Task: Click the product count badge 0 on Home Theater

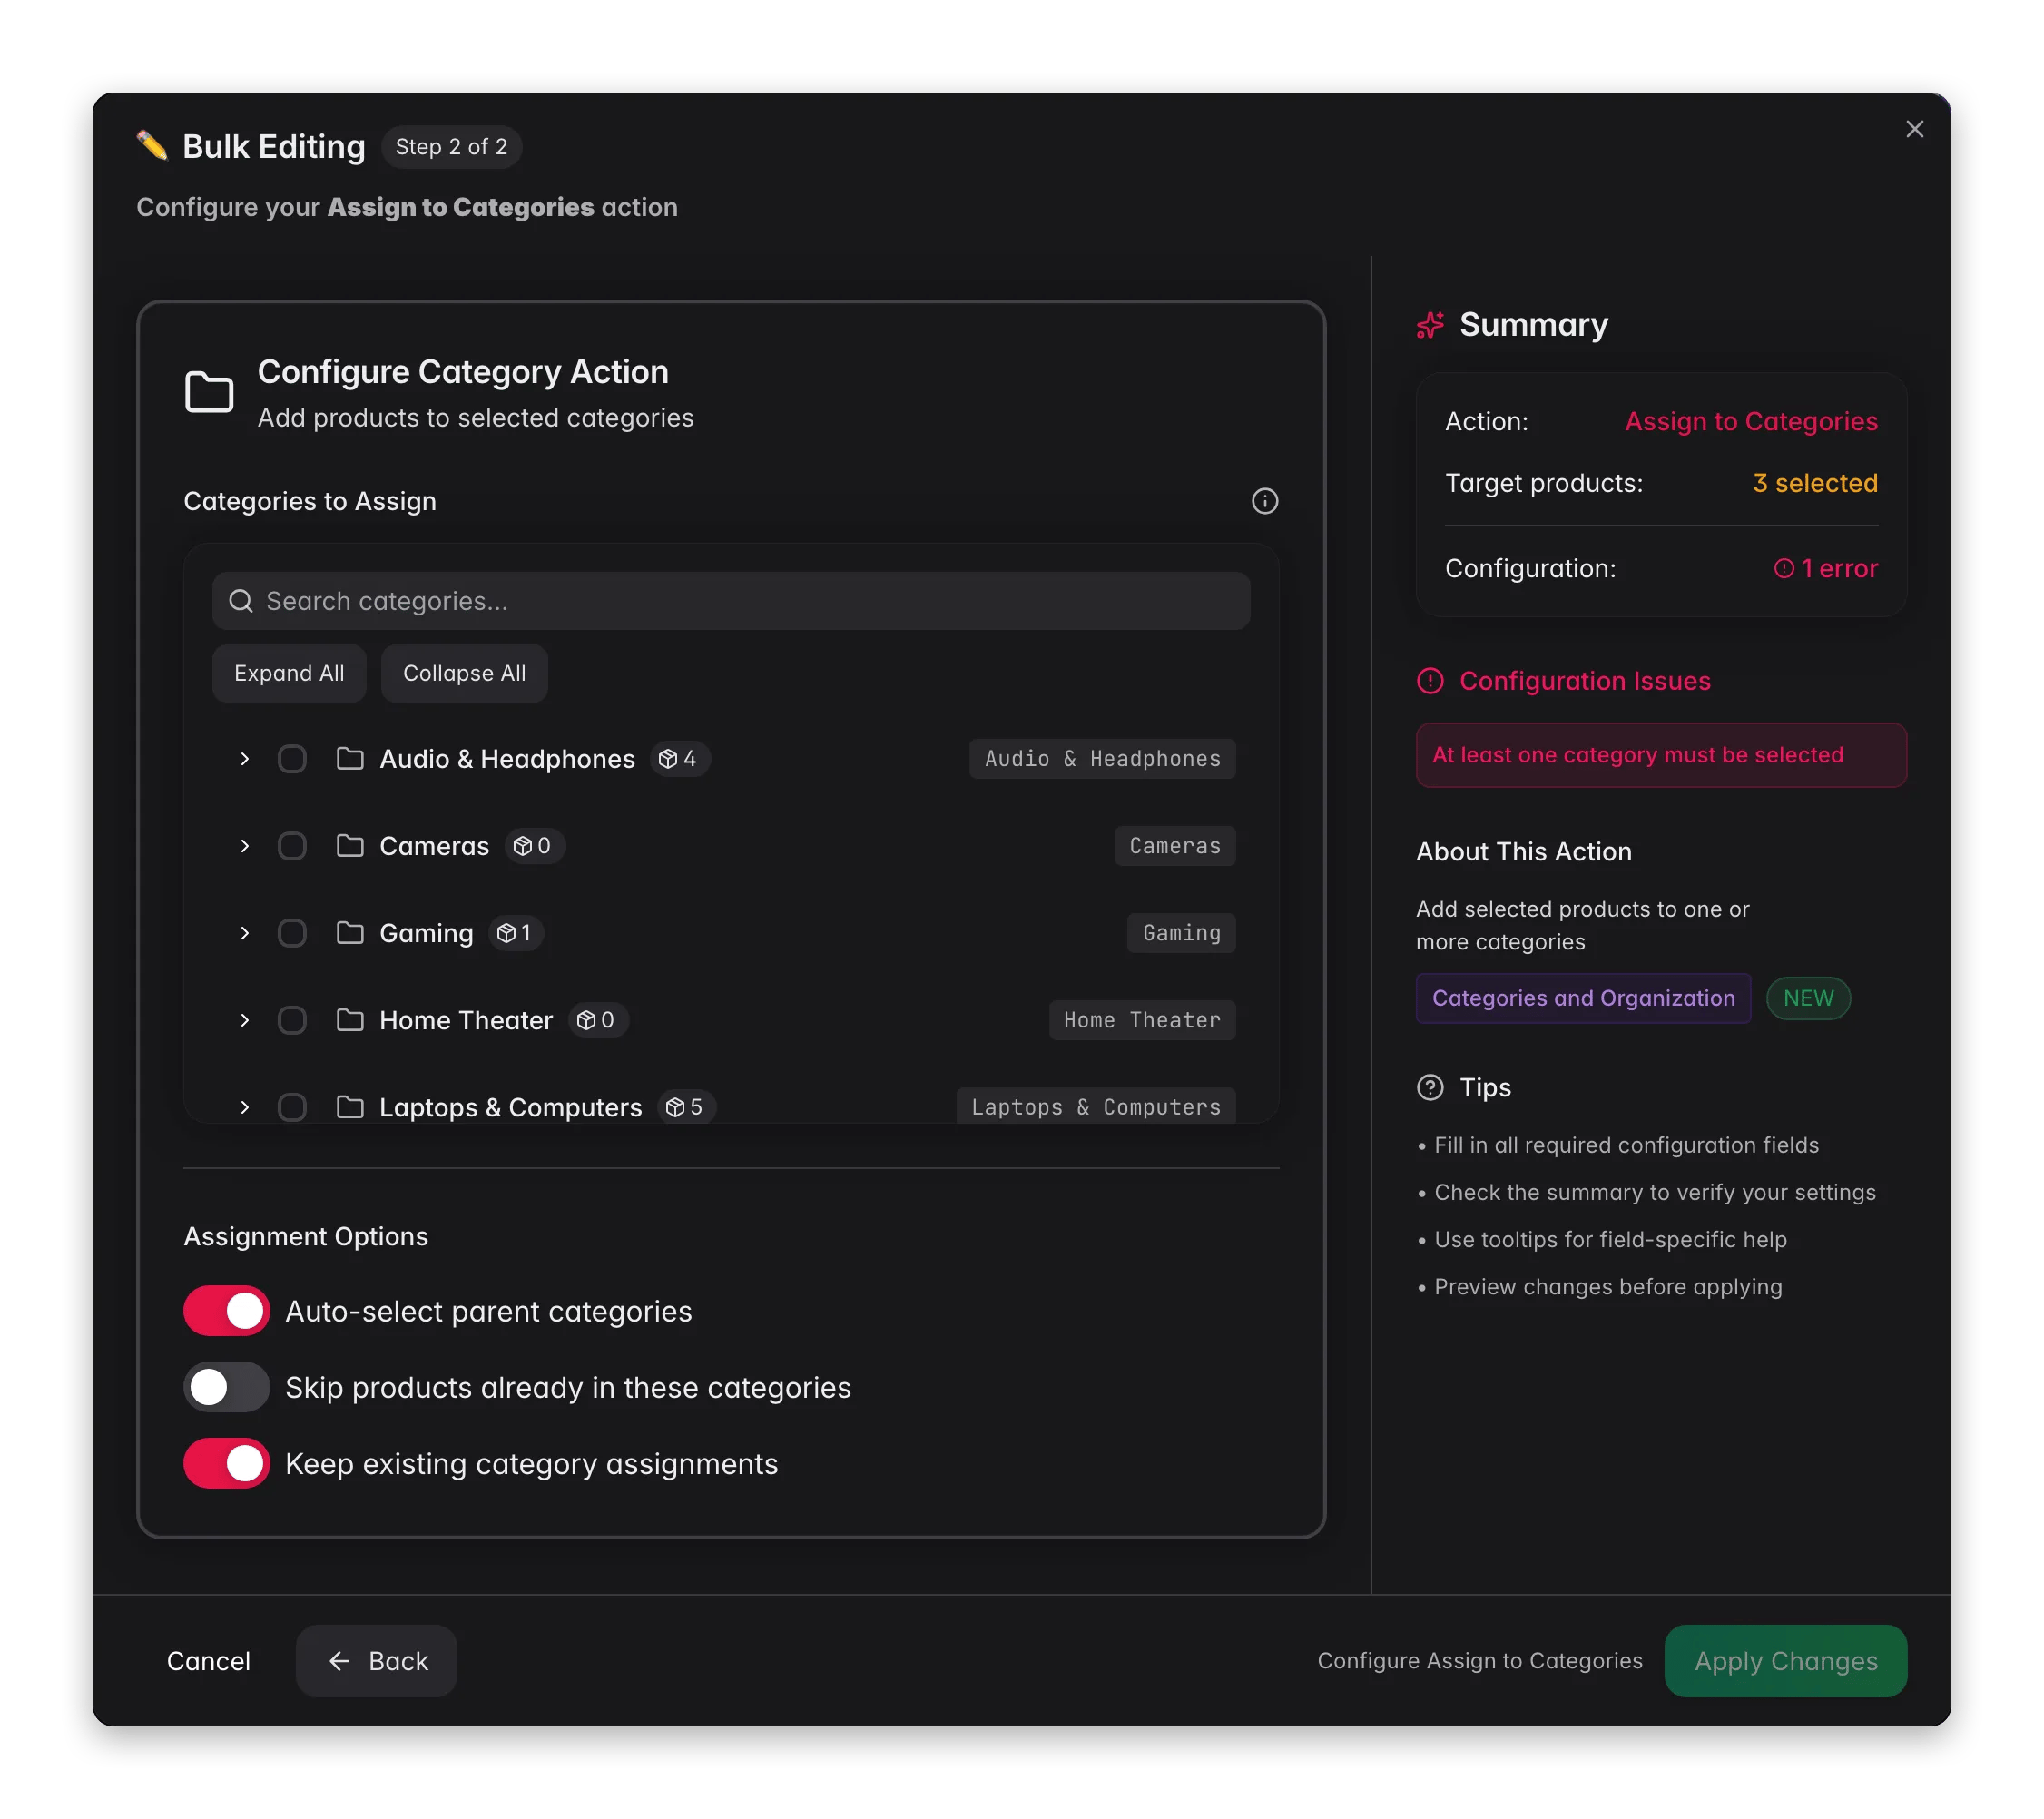Action: [x=597, y=1019]
